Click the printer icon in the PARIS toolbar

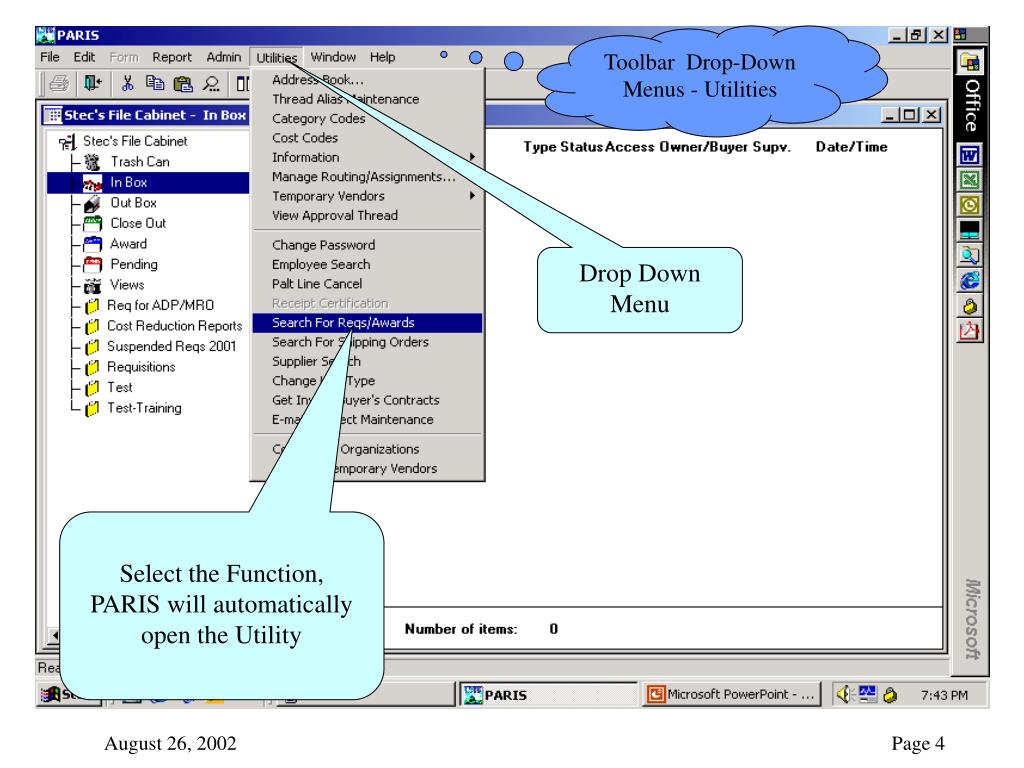pos(59,84)
